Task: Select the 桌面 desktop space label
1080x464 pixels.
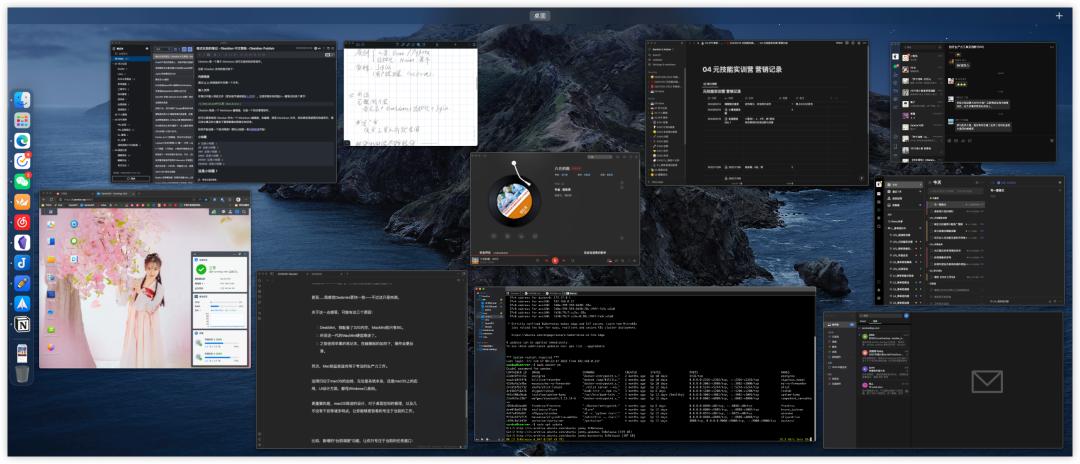Action: pos(540,16)
